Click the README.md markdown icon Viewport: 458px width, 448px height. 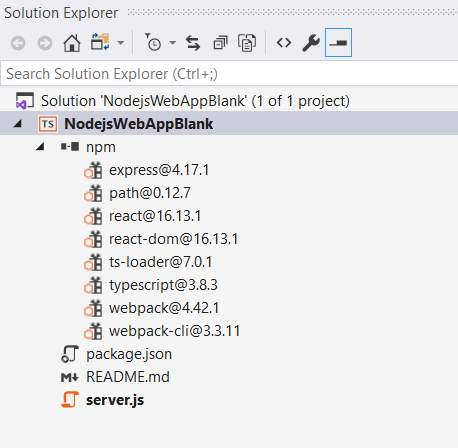70,377
